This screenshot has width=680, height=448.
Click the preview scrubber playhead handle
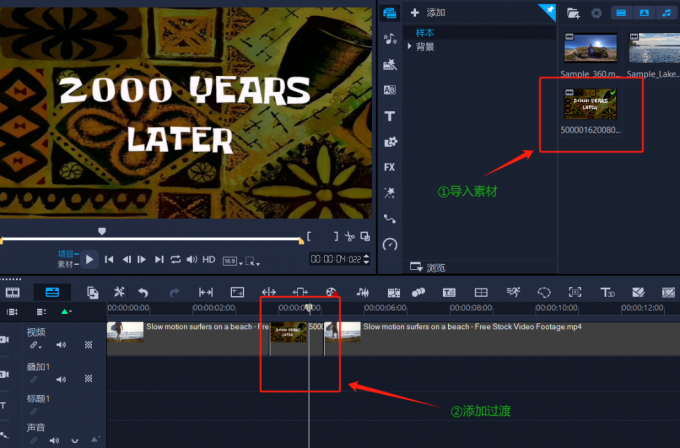click(101, 231)
